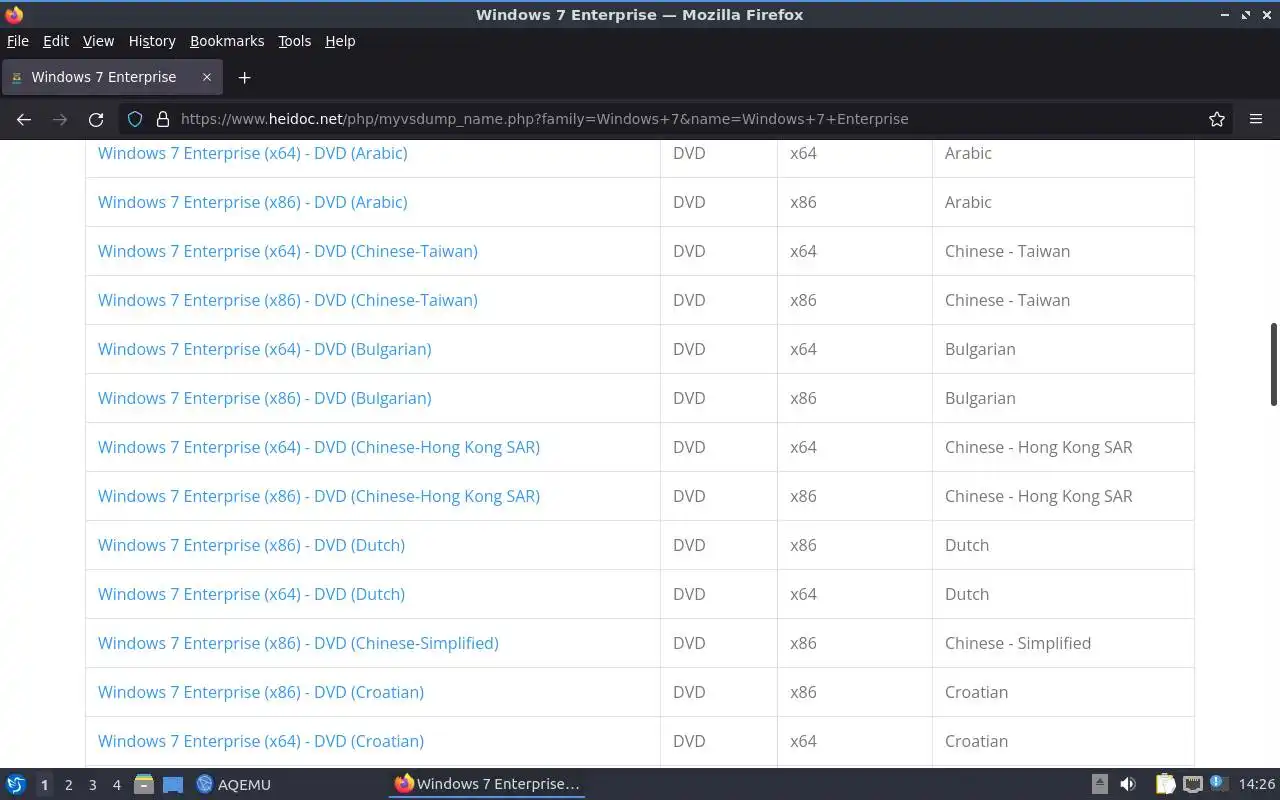Screen dimensions: 1280x800
Task: Launch the file manager from the taskbar
Action: click(143, 784)
